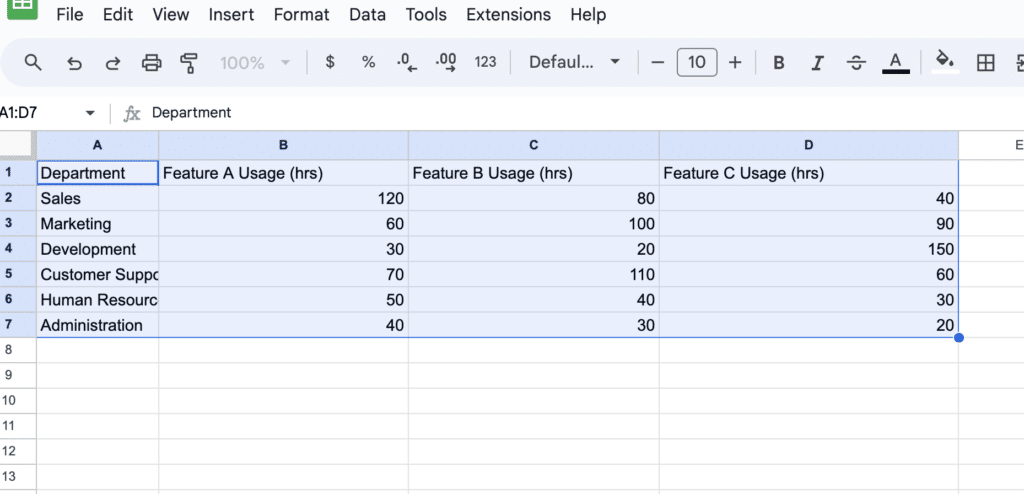Click the Administration cell
This screenshot has width=1024, height=494.
(x=97, y=325)
